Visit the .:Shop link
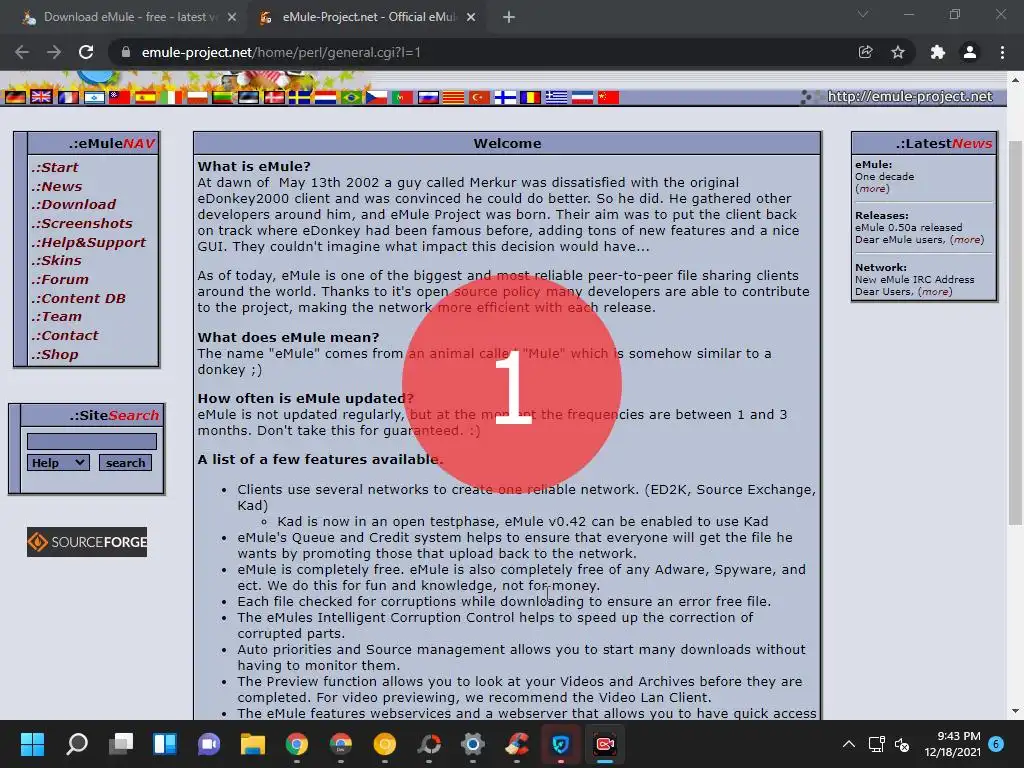Screen dimensions: 1024x768 [55, 355]
